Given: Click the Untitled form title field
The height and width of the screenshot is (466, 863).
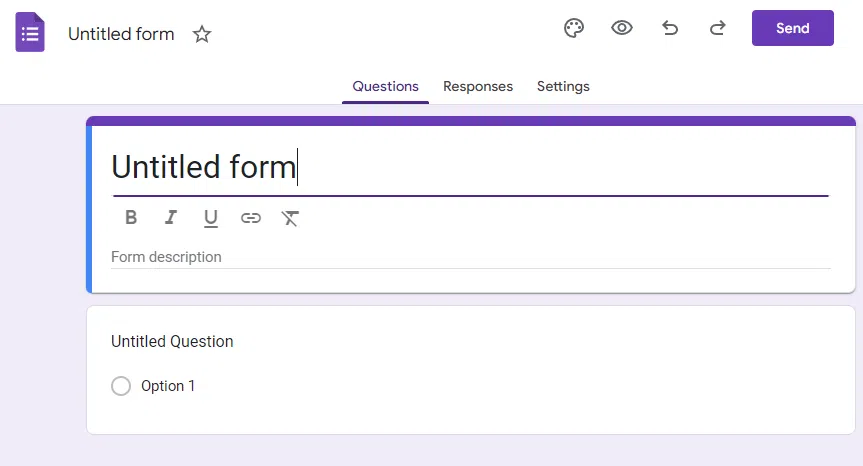Looking at the screenshot, I should tap(471, 167).
